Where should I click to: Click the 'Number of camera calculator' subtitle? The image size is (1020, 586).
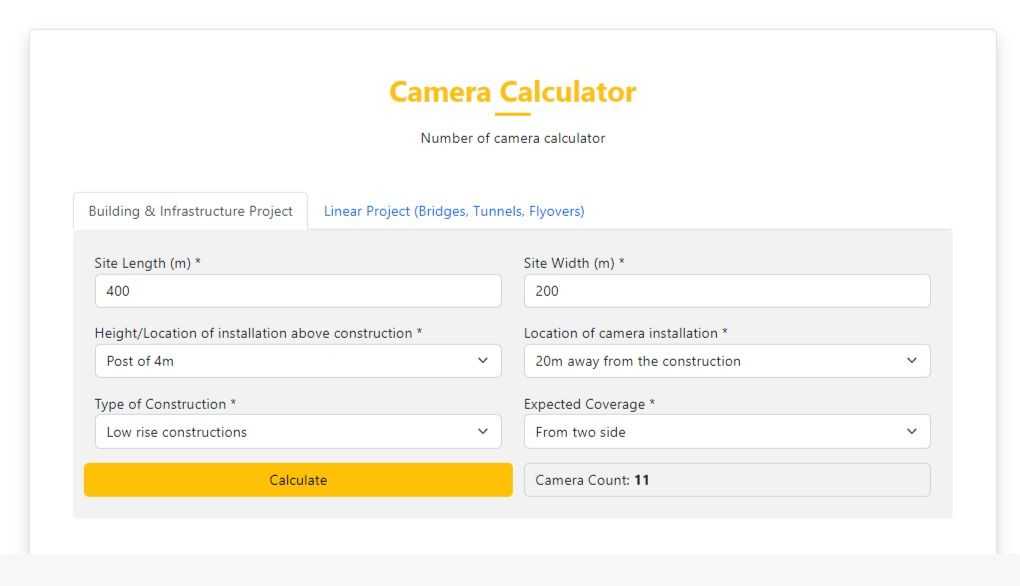[x=512, y=138]
